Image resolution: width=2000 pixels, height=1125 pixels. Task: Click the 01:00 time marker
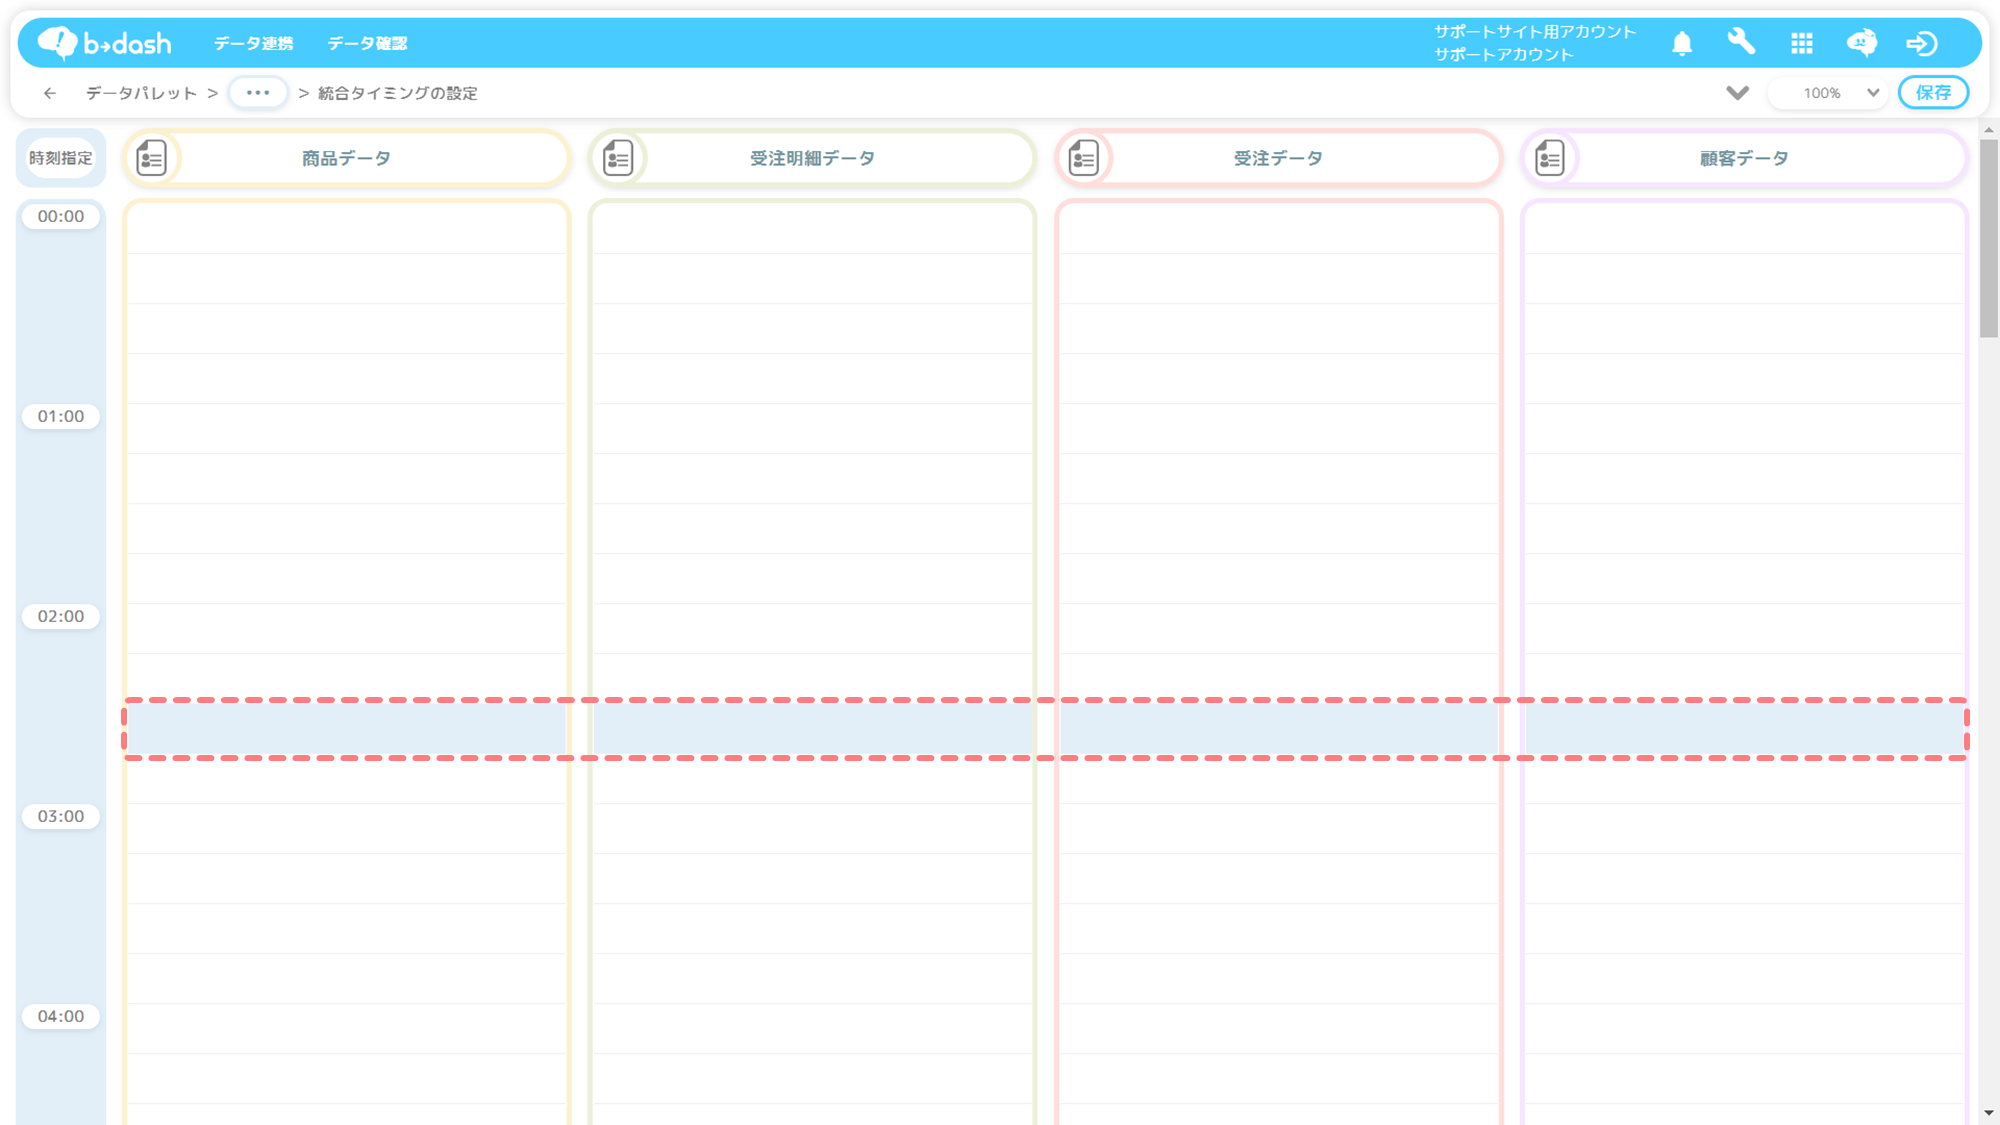tap(61, 416)
